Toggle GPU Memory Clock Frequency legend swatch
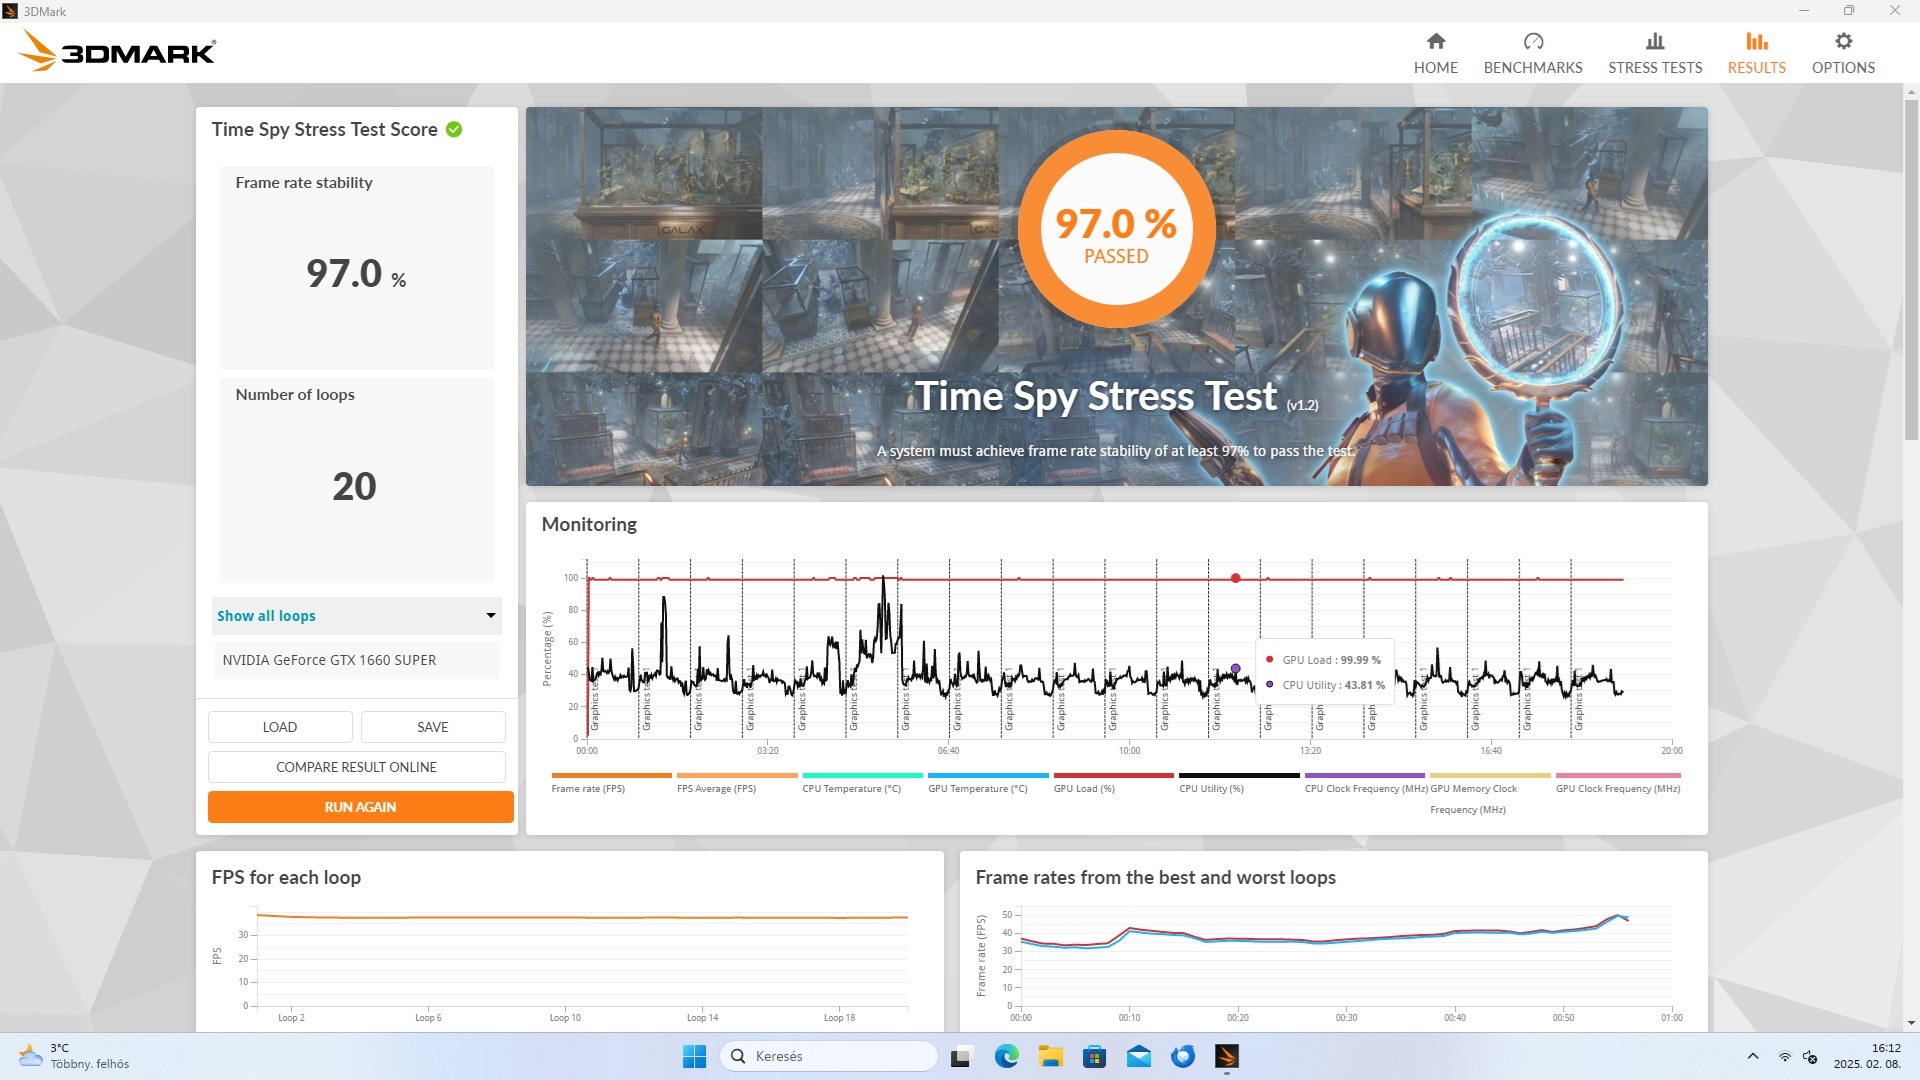 pos(1490,775)
